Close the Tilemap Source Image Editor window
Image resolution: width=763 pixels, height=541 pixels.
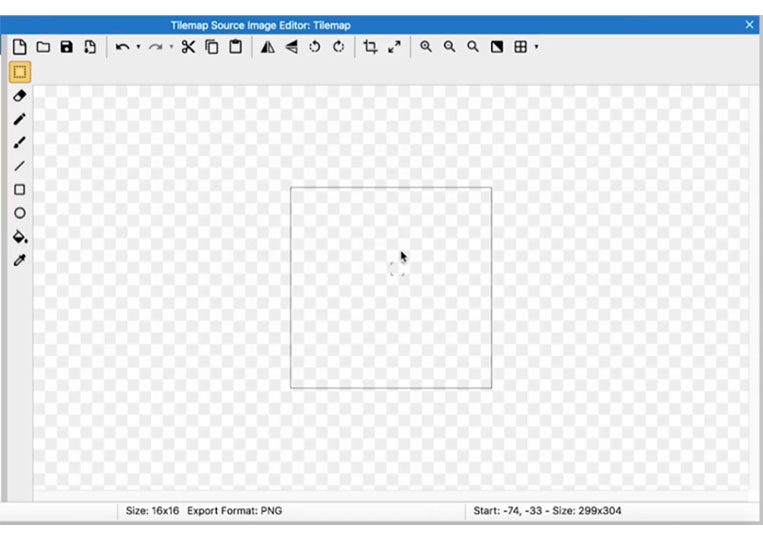click(x=749, y=24)
